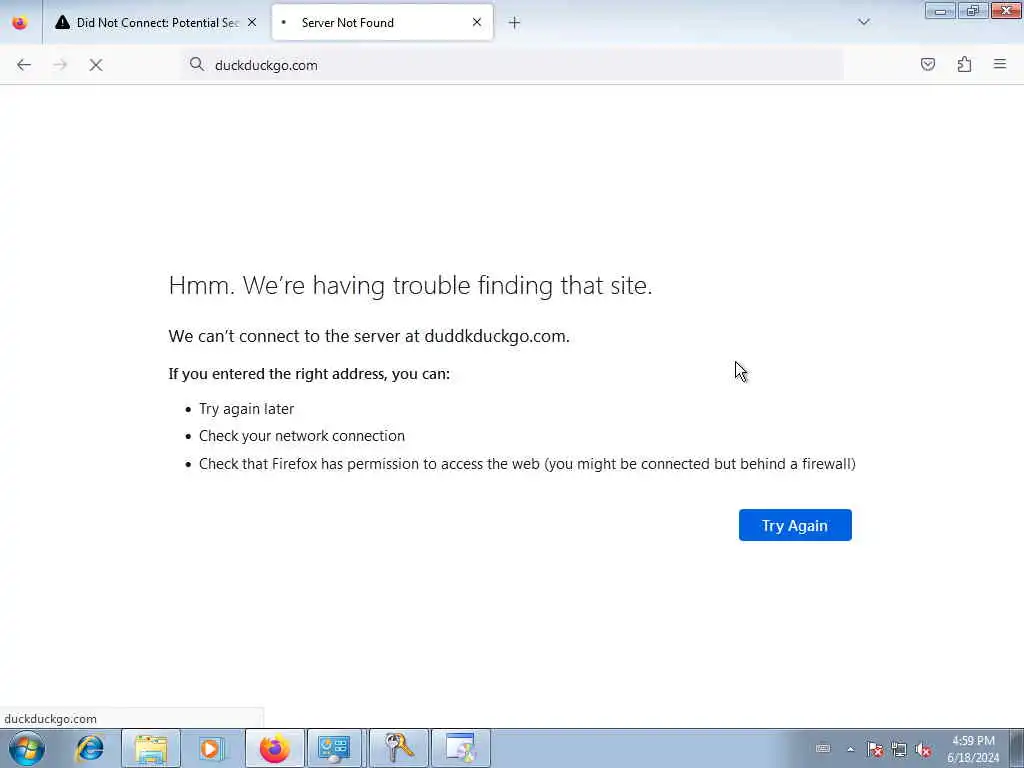This screenshot has height=768, width=1024.
Task: Stop loading the page
Action: click(x=96, y=65)
